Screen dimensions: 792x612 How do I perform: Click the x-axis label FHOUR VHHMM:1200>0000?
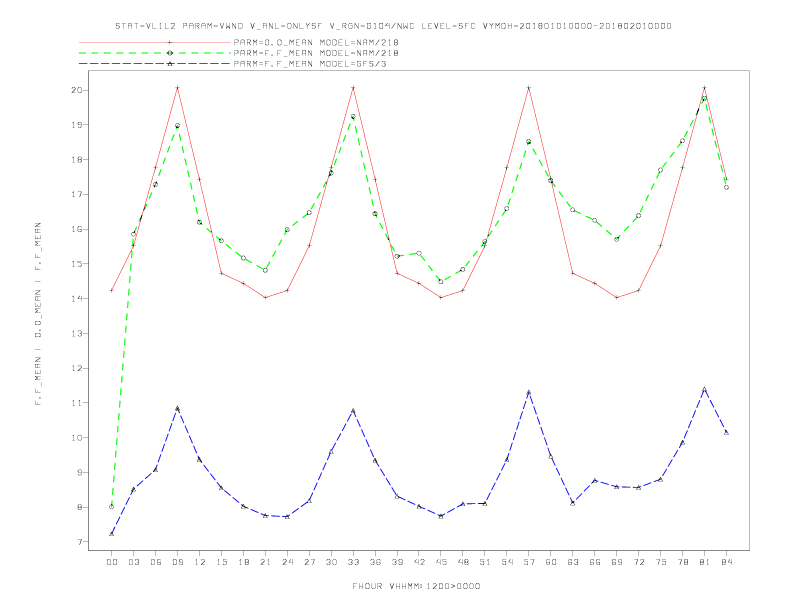tap(416, 586)
